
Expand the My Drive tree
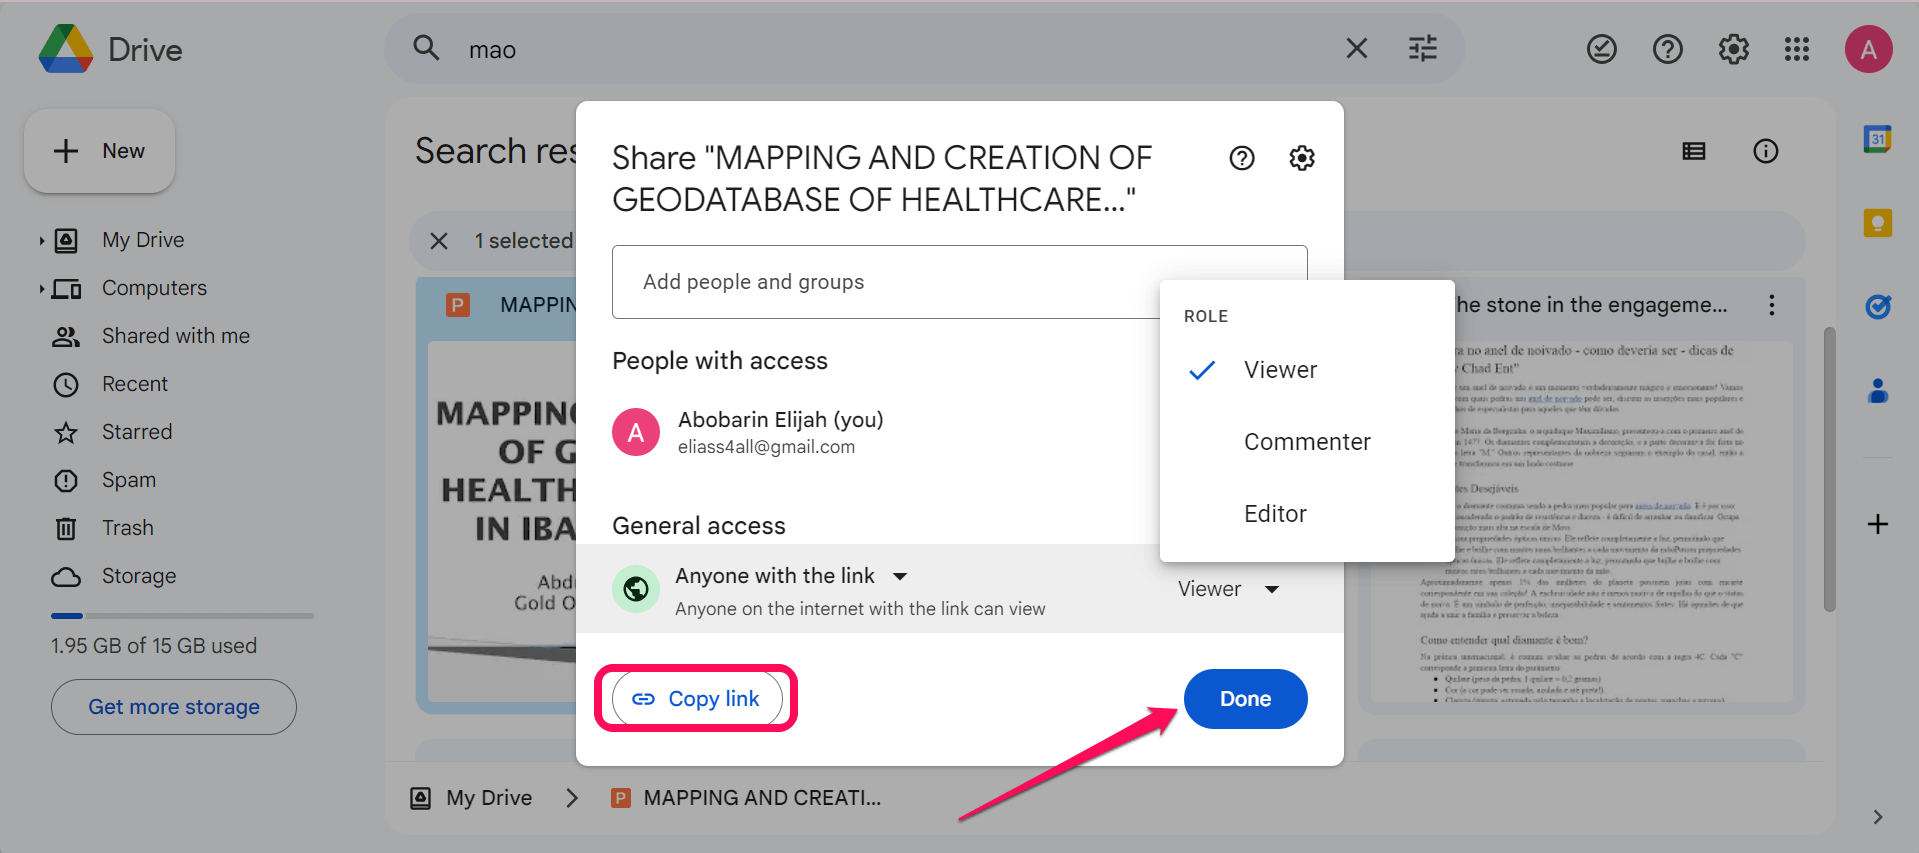pyautogui.click(x=41, y=240)
